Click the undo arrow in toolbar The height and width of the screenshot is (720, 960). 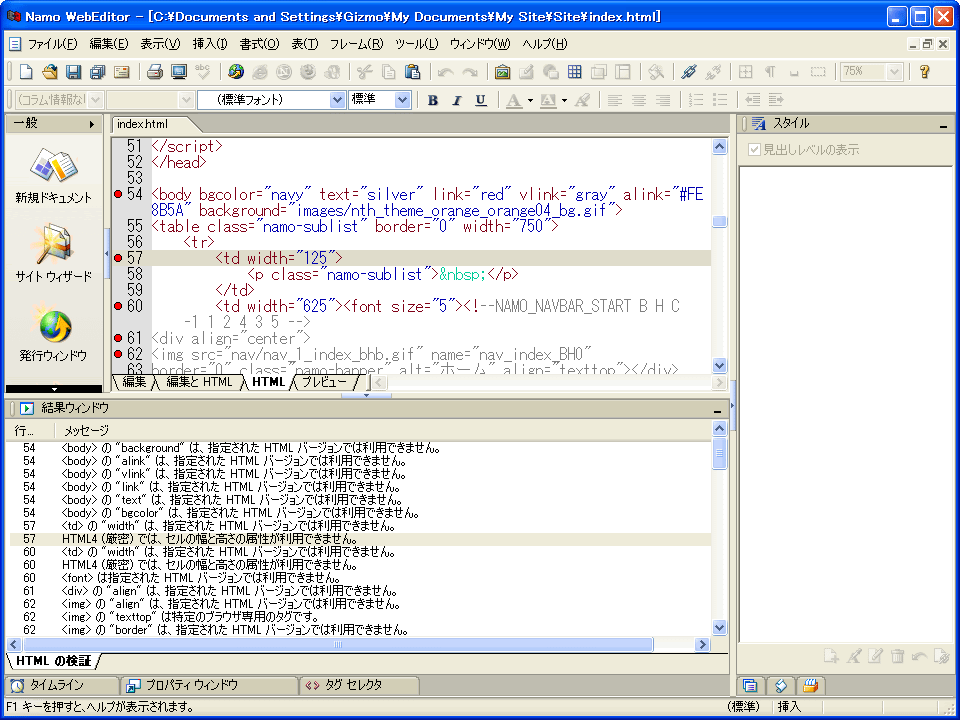pyautogui.click(x=445, y=72)
